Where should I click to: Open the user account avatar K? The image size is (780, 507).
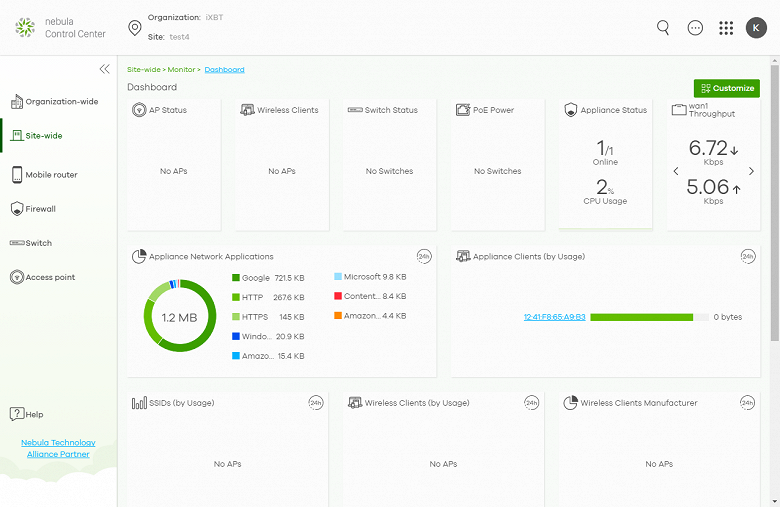click(x=756, y=28)
